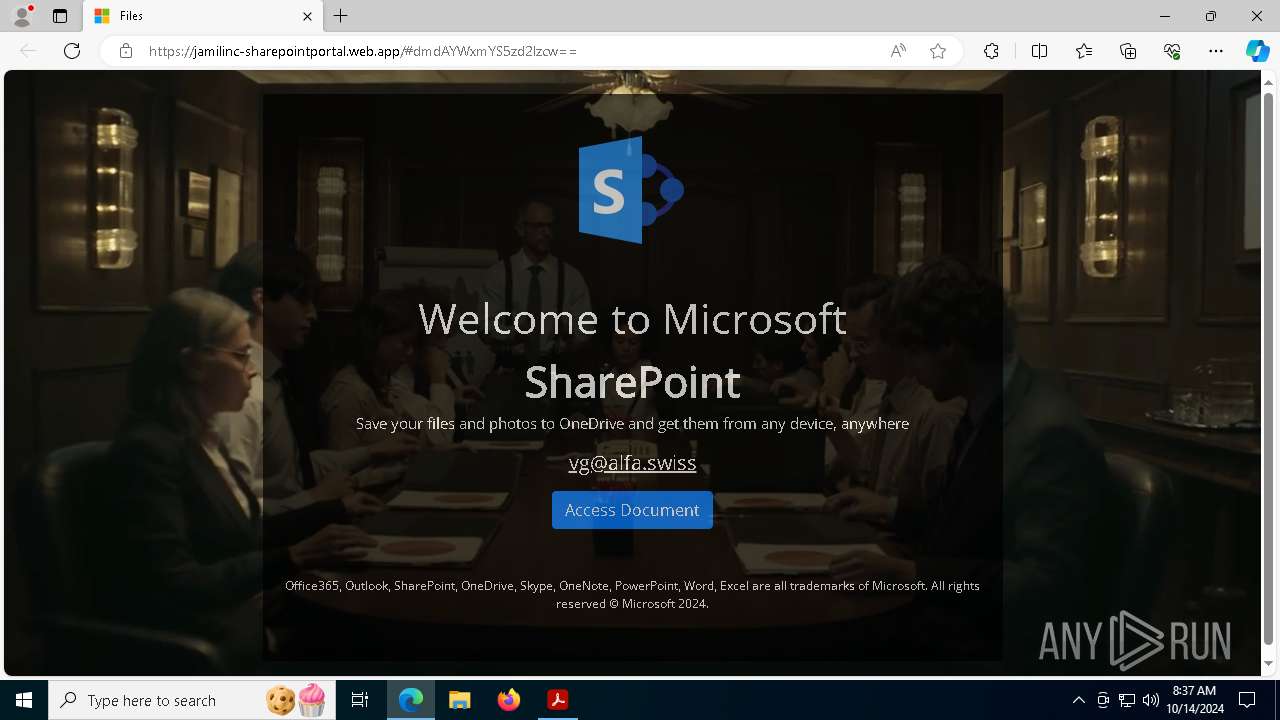Click the vg@alfa.swiss email link

coord(632,463)
